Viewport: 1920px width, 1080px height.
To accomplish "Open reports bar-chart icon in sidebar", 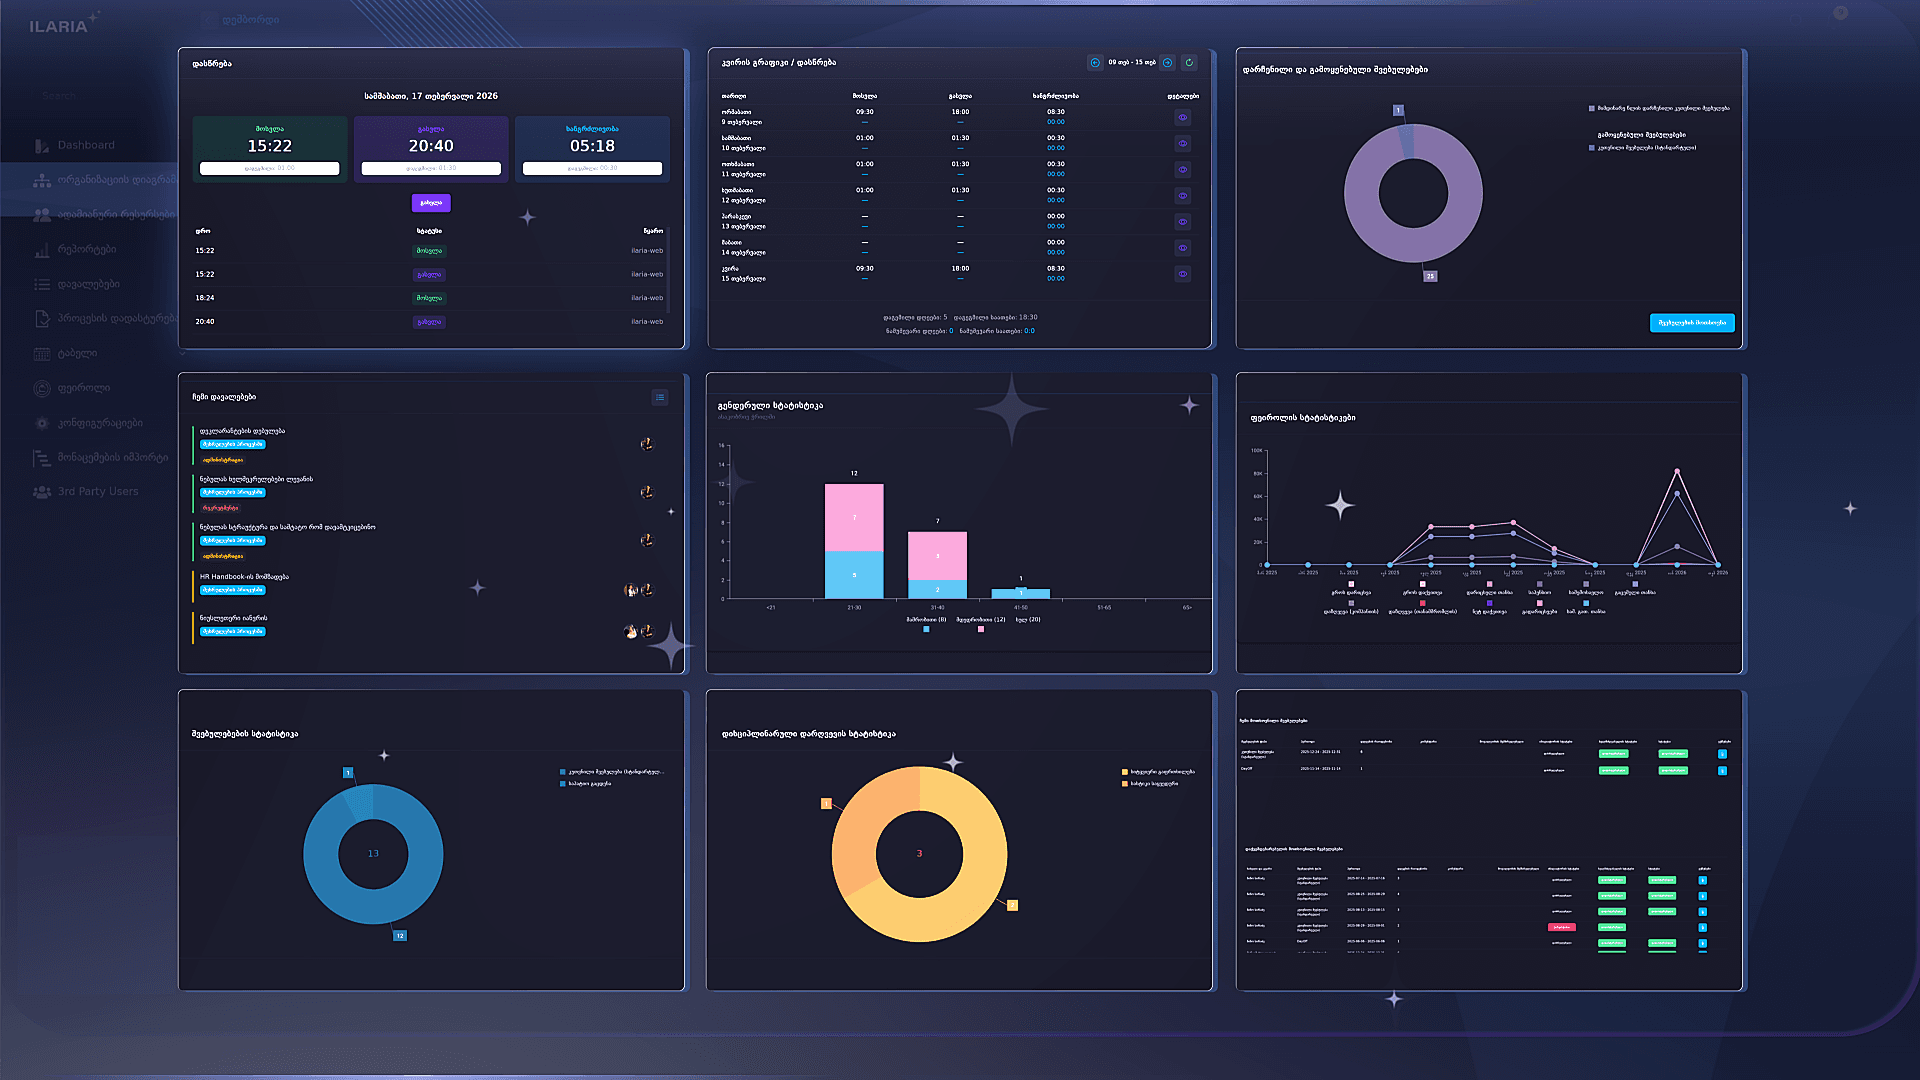I will click(x=41, y=250).
